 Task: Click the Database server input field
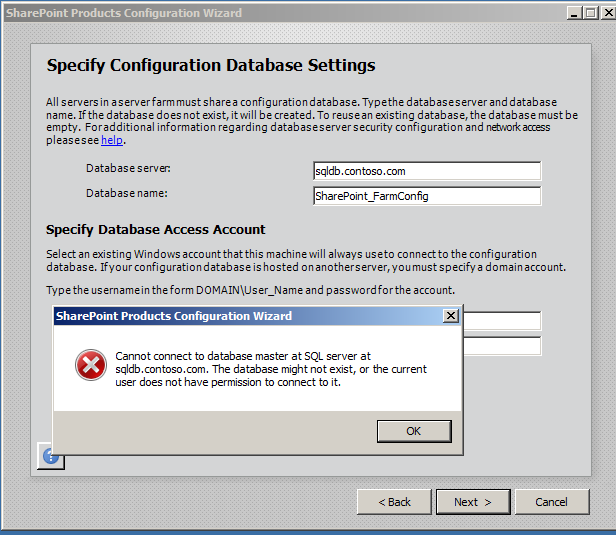tap(427, 171)
